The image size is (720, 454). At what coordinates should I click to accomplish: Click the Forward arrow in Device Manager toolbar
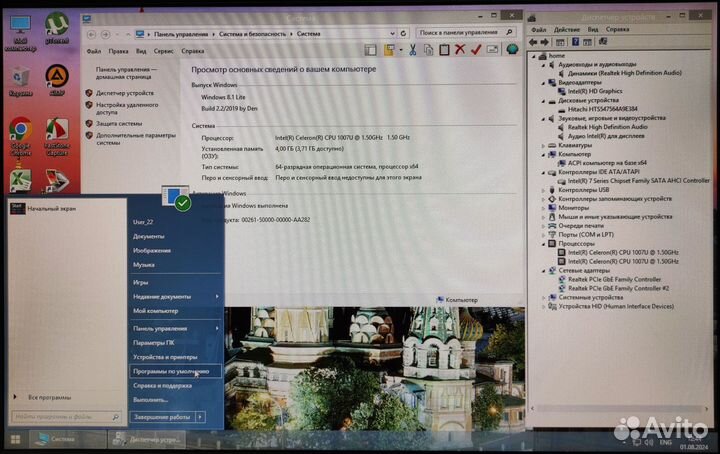545,42
